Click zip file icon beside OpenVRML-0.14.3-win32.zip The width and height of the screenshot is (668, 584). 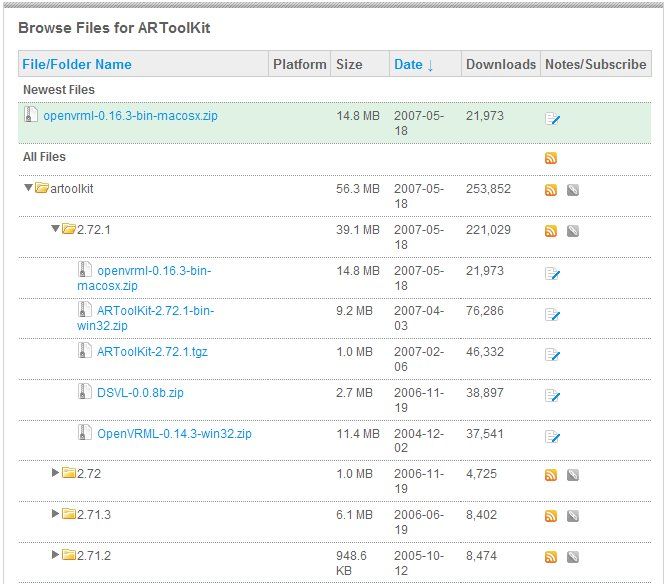85,432
